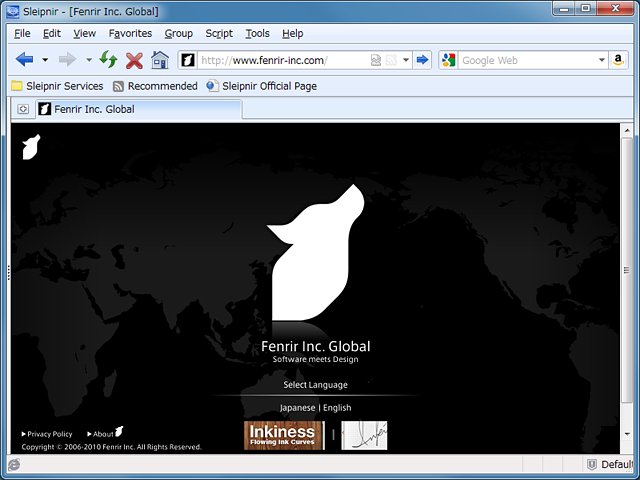Image resolution: width=640 pixels, height=480 pixels.
Task: Click the Default security shield in status bar
Action: [x=611, y=464]
